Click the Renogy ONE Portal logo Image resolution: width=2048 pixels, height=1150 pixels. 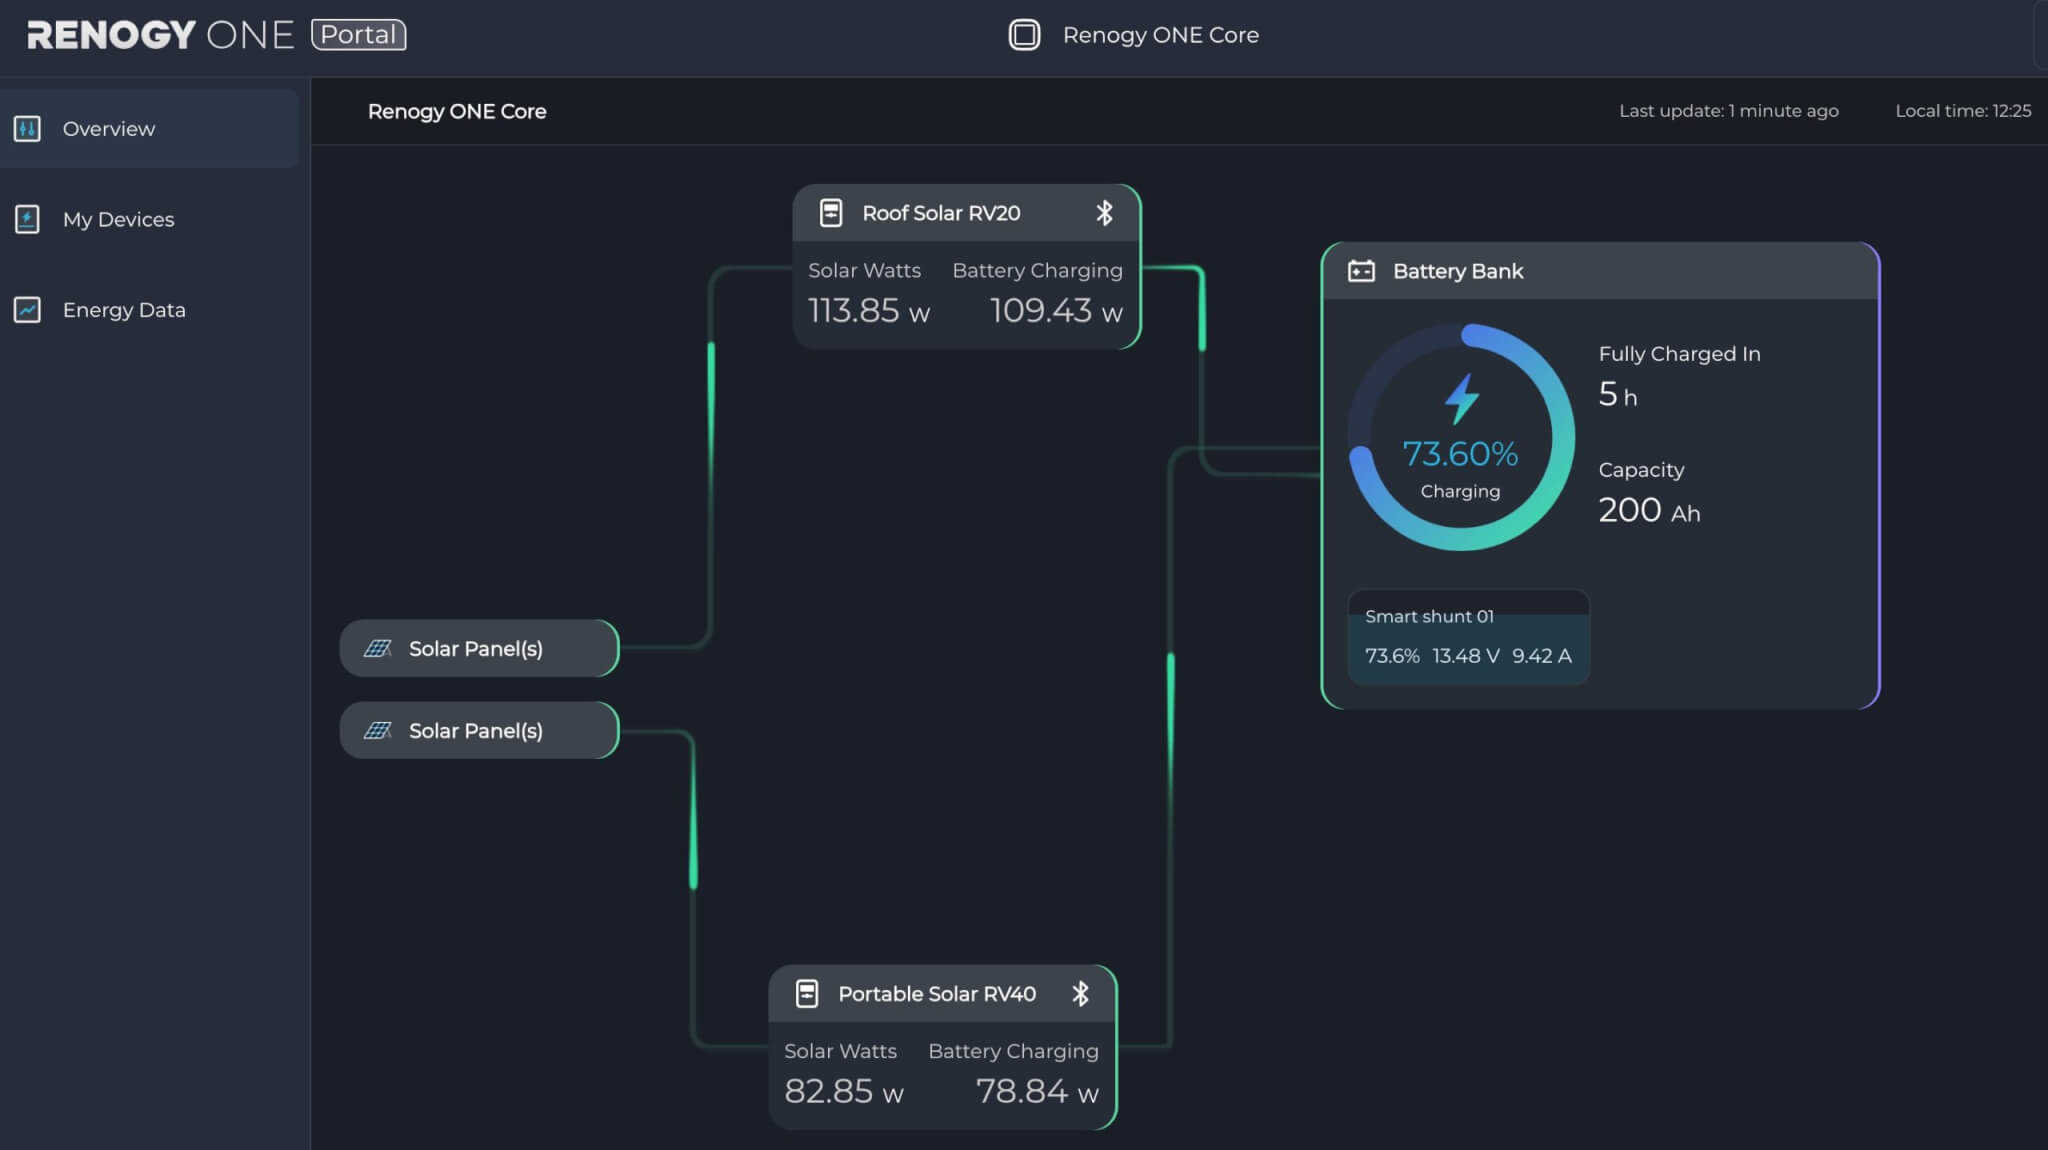pyautogui.click(x=216, y=35)
